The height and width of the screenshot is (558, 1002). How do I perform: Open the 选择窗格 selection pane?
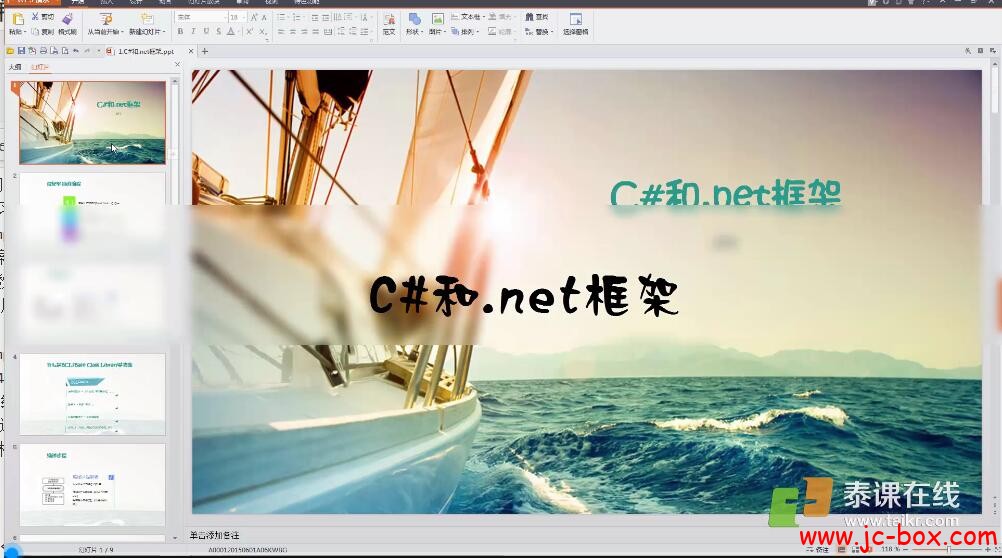(x=575, y=19)
